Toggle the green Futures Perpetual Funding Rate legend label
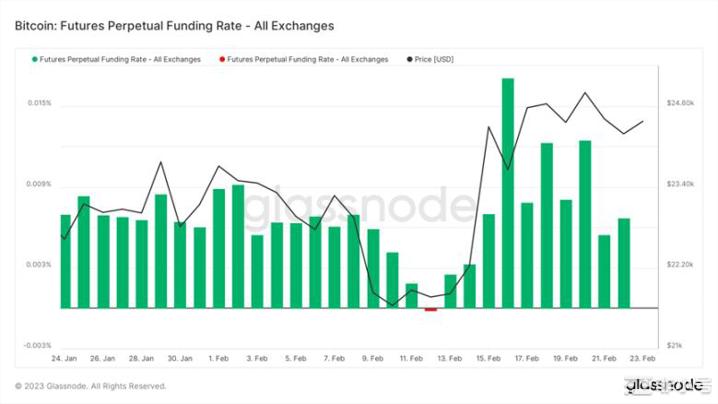718x404 pixels. [x=120, y=60]
